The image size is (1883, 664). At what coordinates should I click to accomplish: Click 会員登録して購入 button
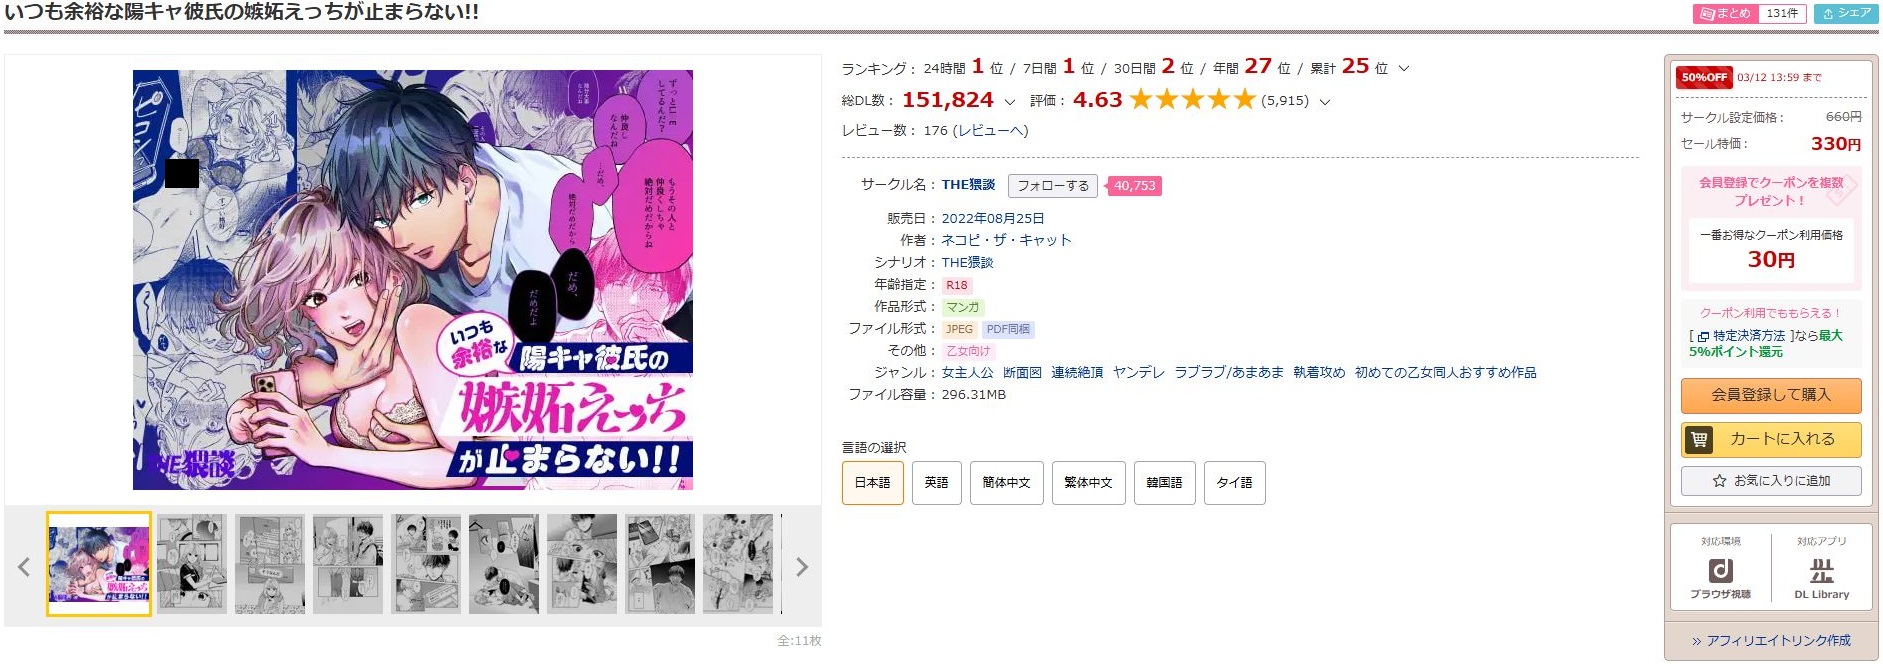[1771, 395]
